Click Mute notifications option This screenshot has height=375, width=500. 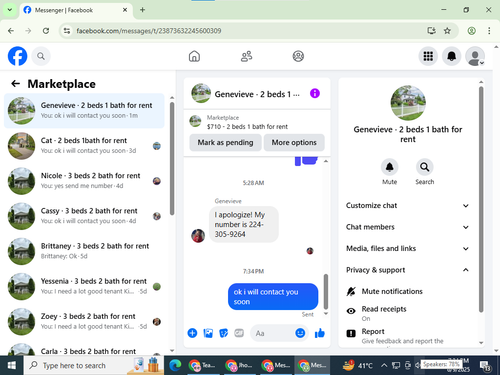pyautogui.click(x=392, y=291)
